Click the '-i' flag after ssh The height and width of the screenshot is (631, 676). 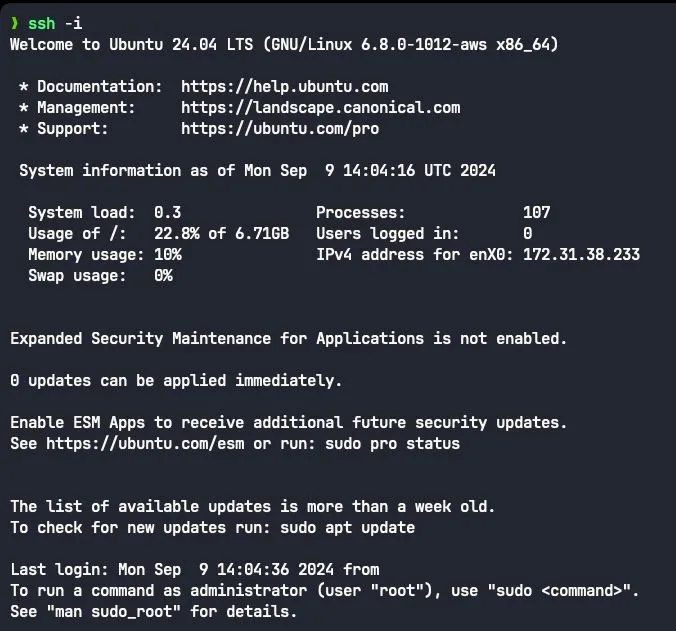pyautogui.click(x=73, y=23)
